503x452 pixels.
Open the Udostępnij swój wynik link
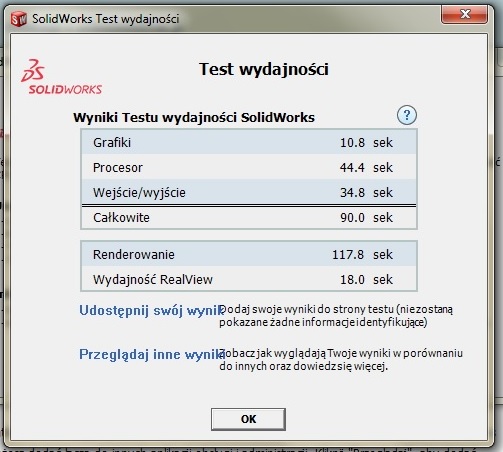tap(151, 310)
